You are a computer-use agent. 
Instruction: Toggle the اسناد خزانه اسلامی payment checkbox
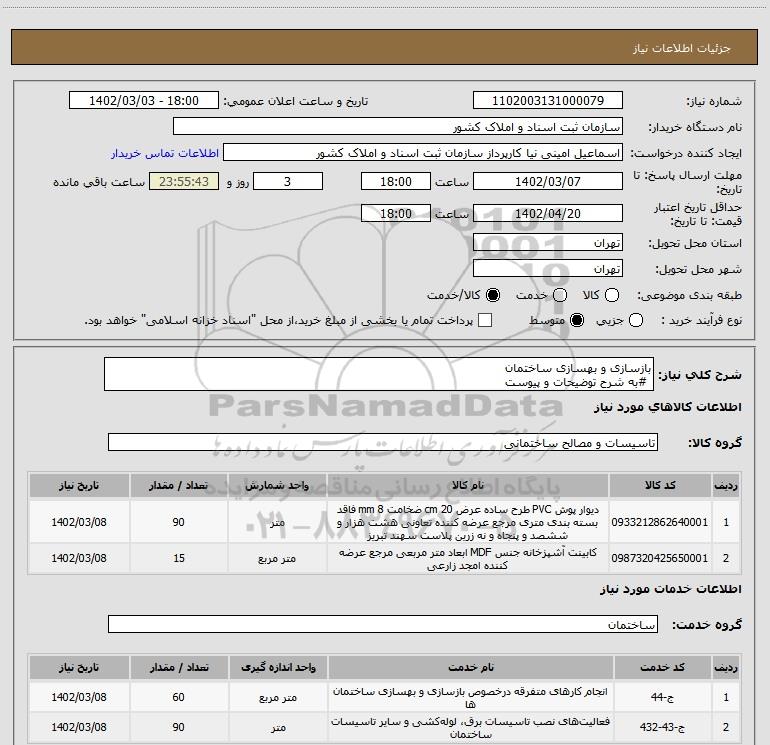pos(485,320)
